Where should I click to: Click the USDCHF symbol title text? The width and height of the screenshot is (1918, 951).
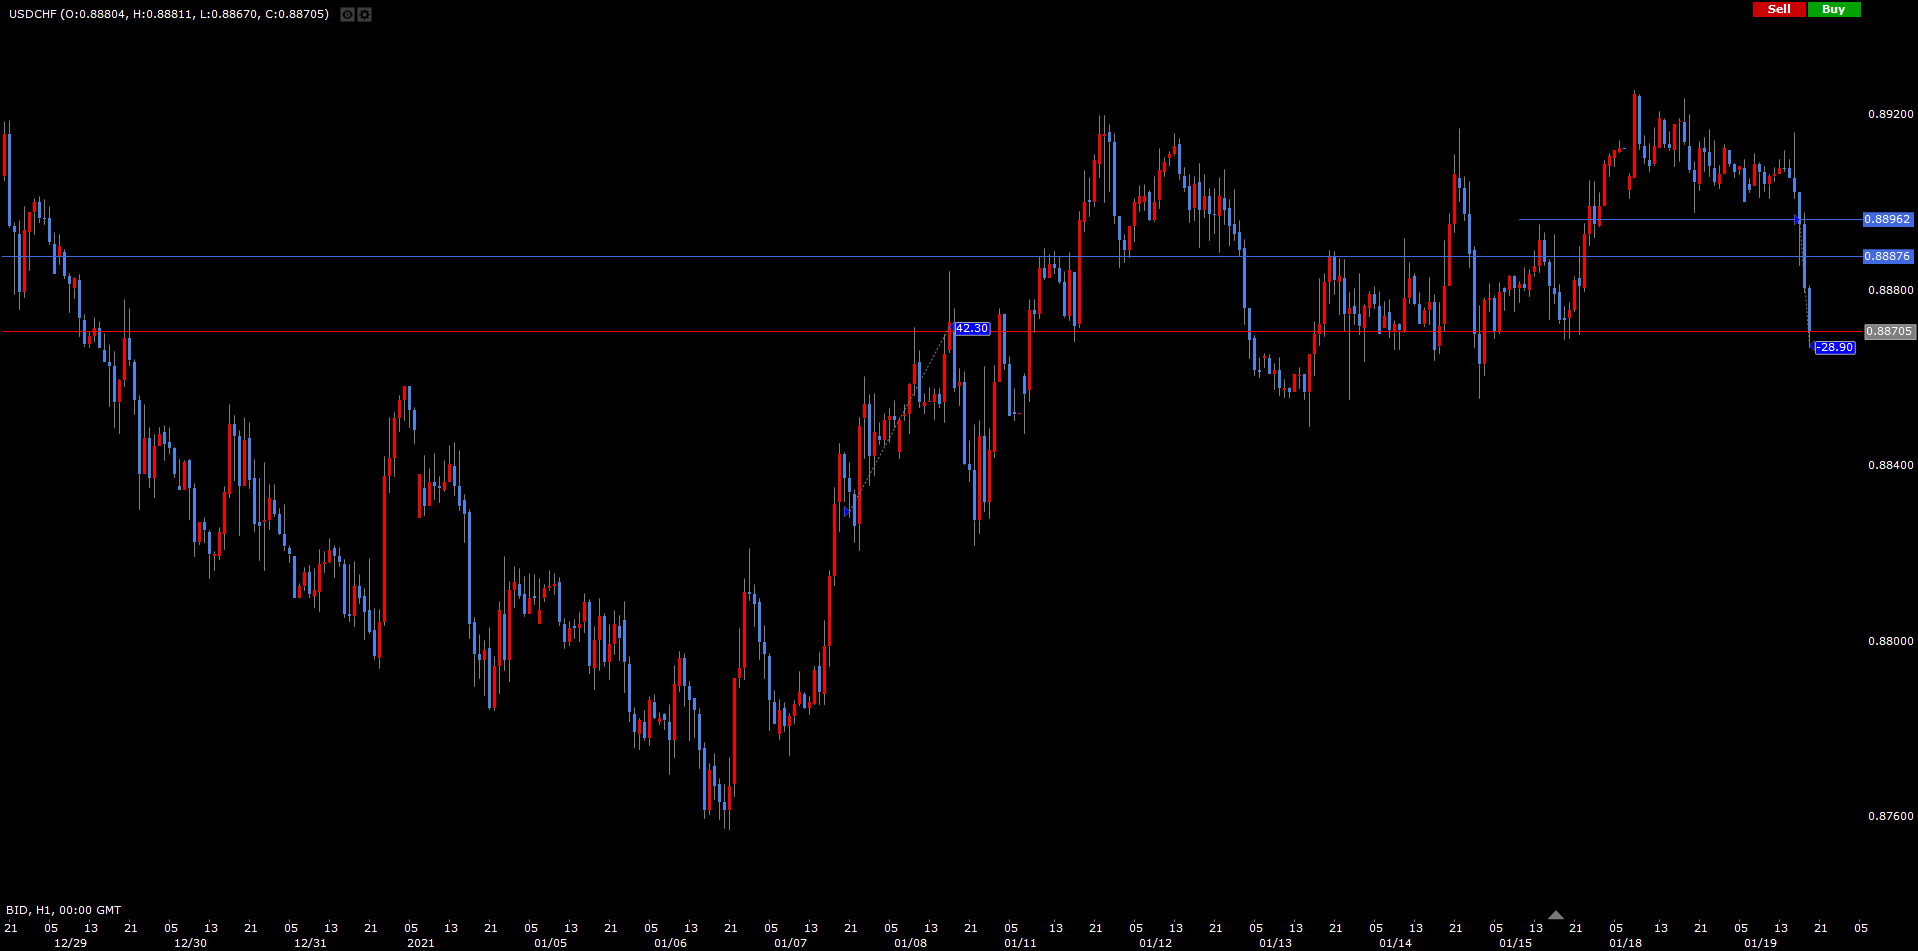32,14
